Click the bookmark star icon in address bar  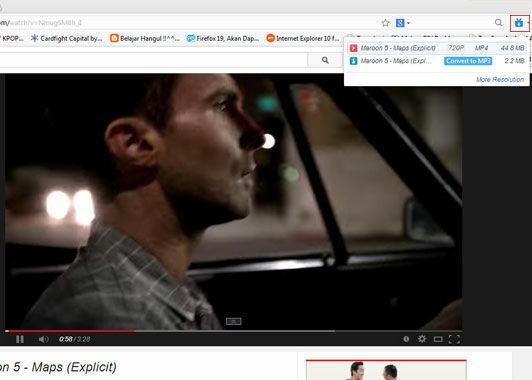(385, 23)
